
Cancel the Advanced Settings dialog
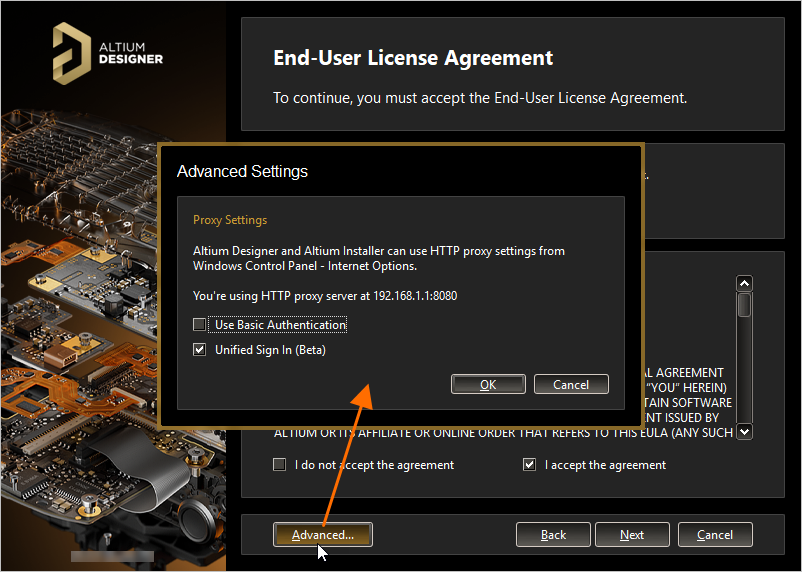pyautogui.click(x=571, y=384)
